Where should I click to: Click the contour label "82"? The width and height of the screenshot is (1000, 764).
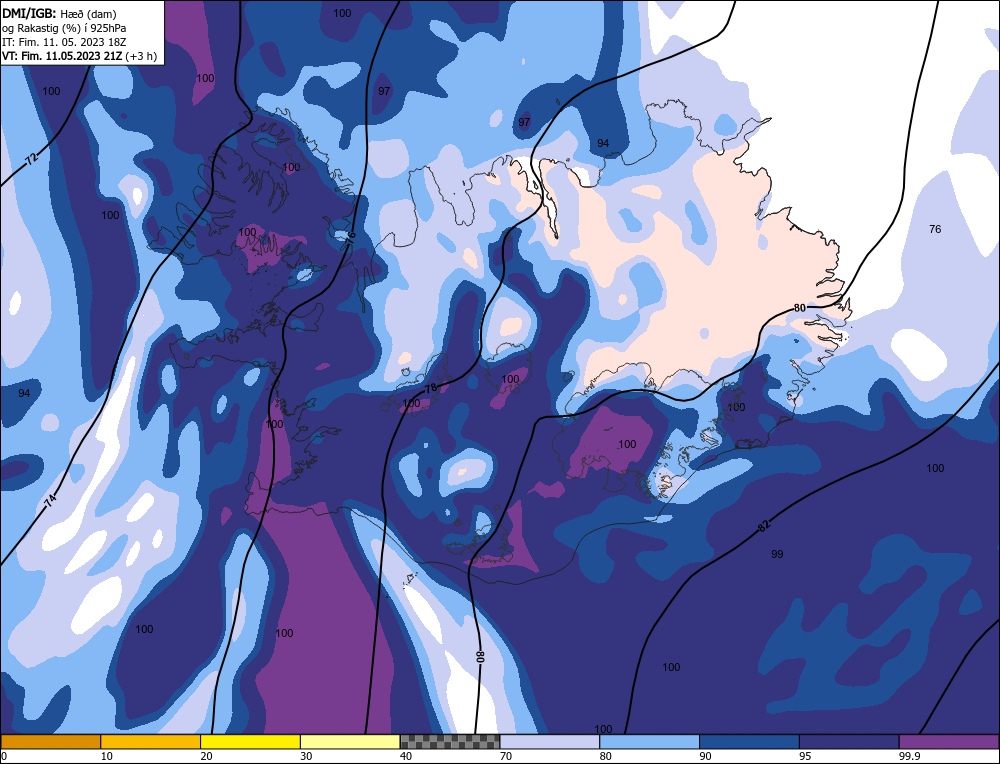(763, 526)
